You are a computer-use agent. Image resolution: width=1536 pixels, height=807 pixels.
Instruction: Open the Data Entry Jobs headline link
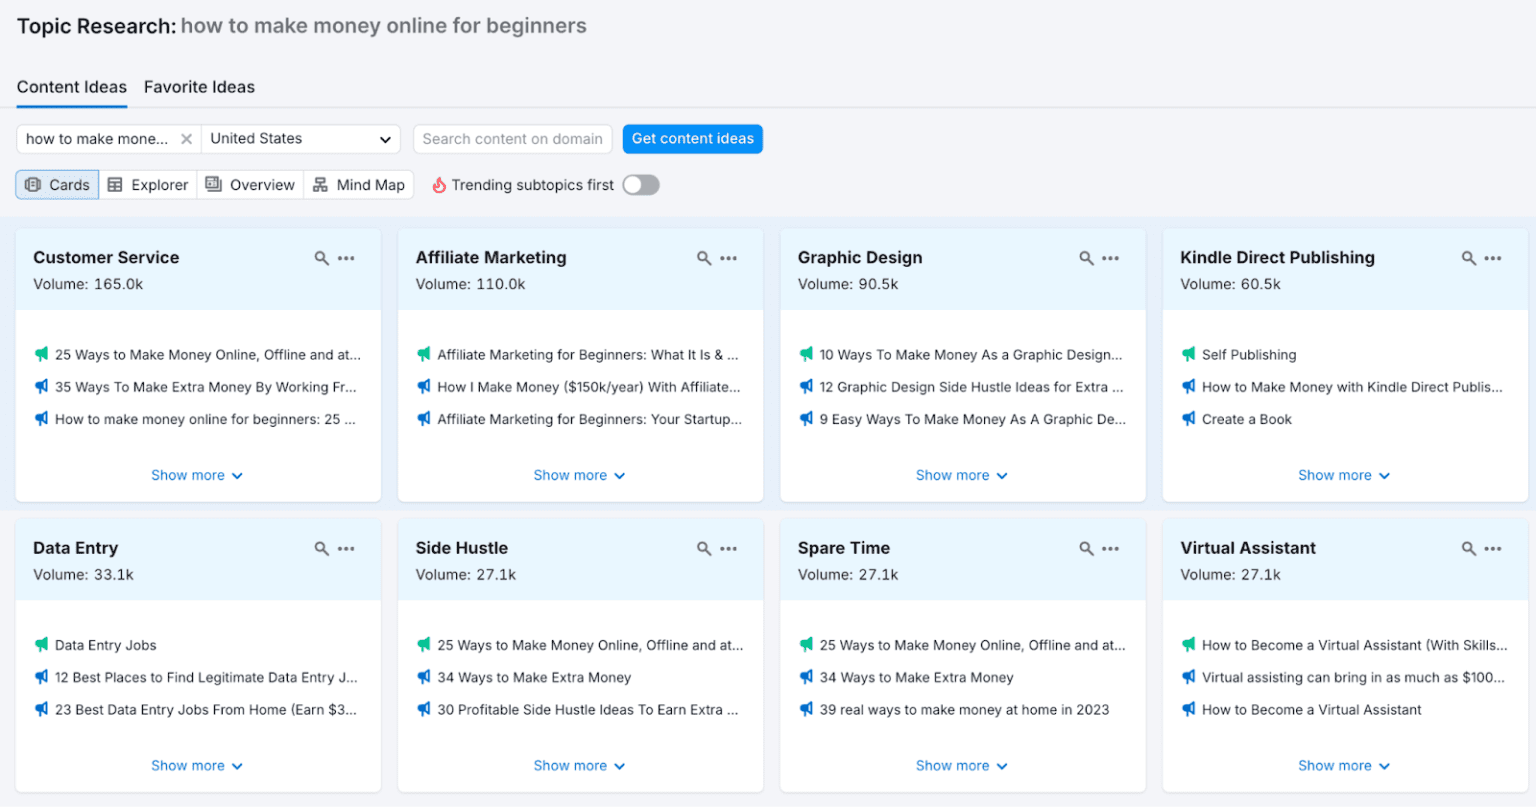106,645
